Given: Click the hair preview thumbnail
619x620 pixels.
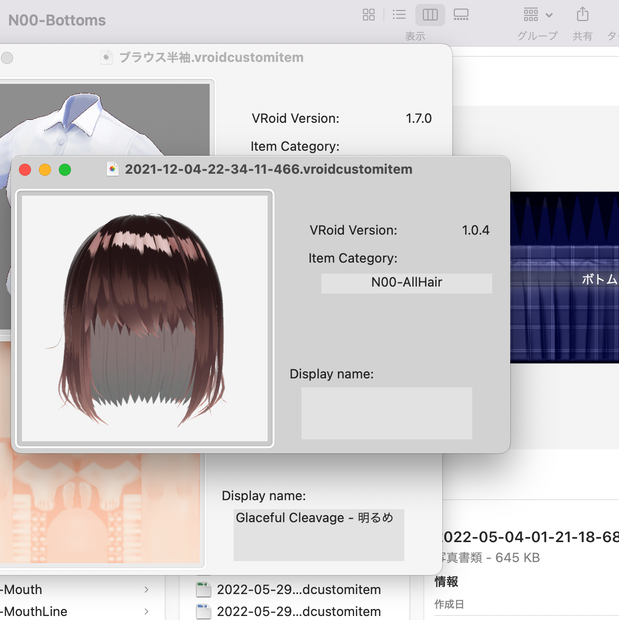Looking at the screenshot, I should pos(145,319).
